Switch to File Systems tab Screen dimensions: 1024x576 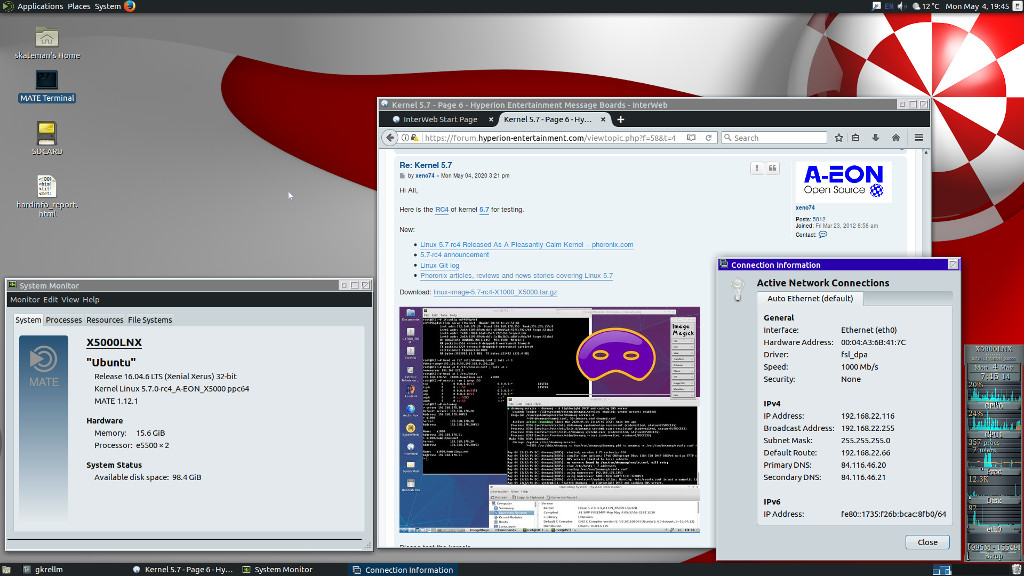150,320
